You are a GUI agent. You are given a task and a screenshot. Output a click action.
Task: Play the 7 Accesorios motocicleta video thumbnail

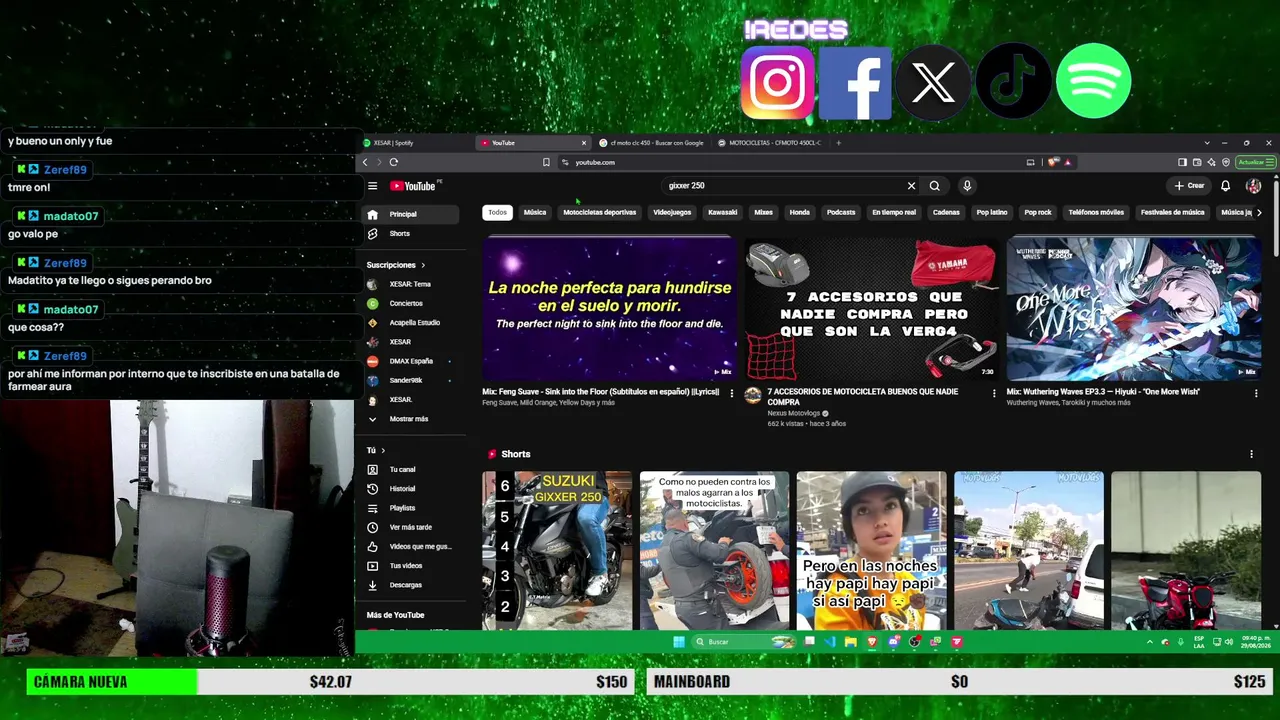coord(871,309)
